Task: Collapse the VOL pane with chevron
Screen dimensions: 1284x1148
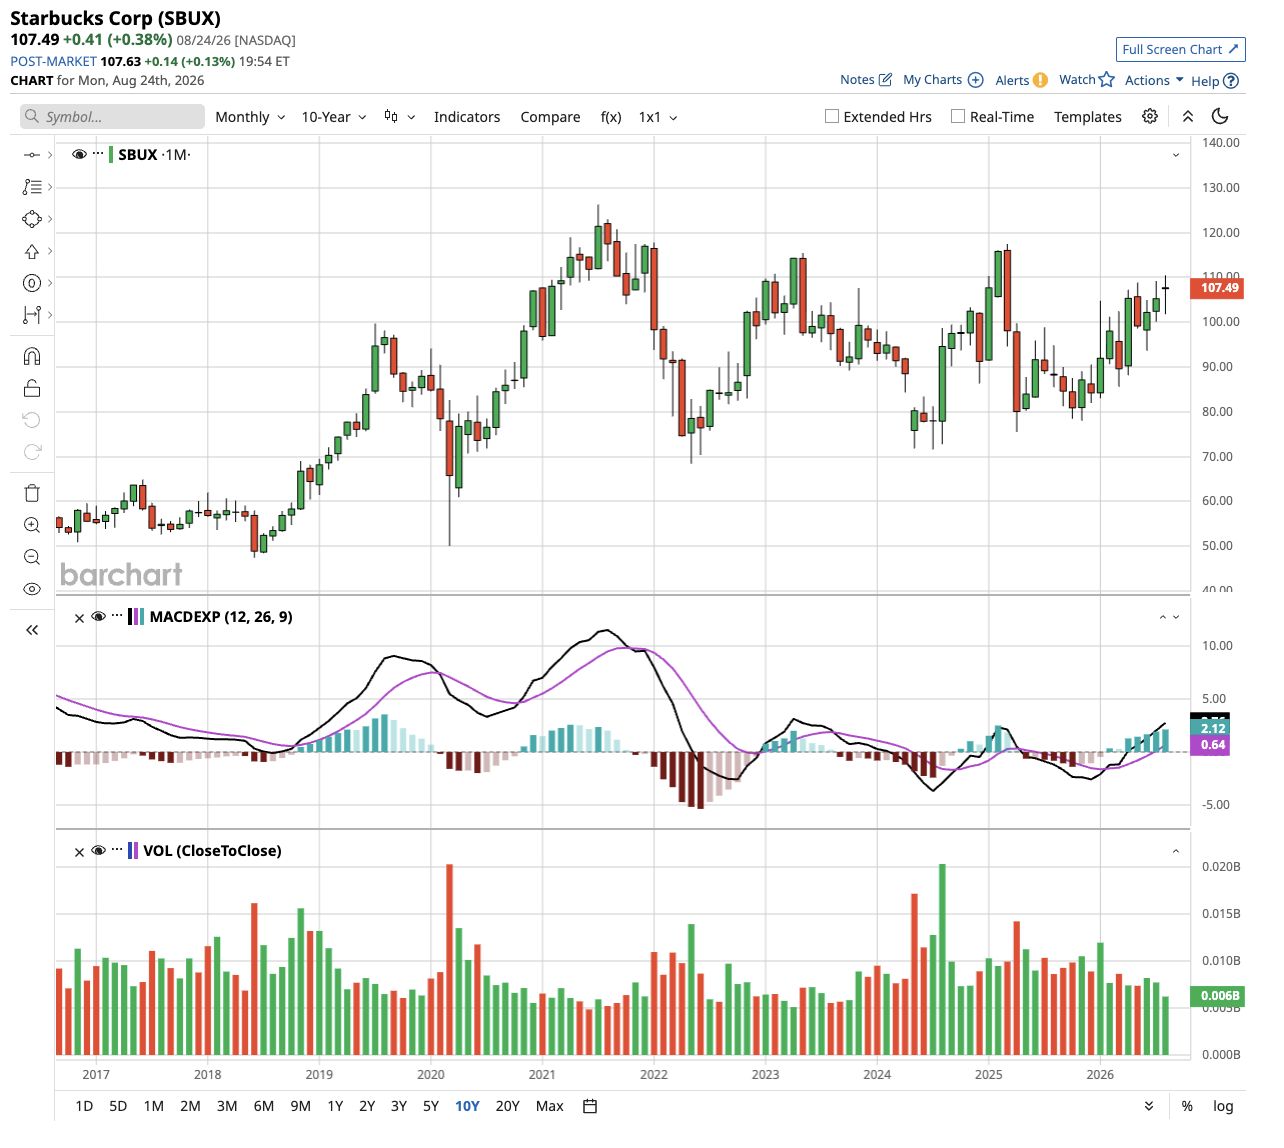Action: pos(1176,851)
